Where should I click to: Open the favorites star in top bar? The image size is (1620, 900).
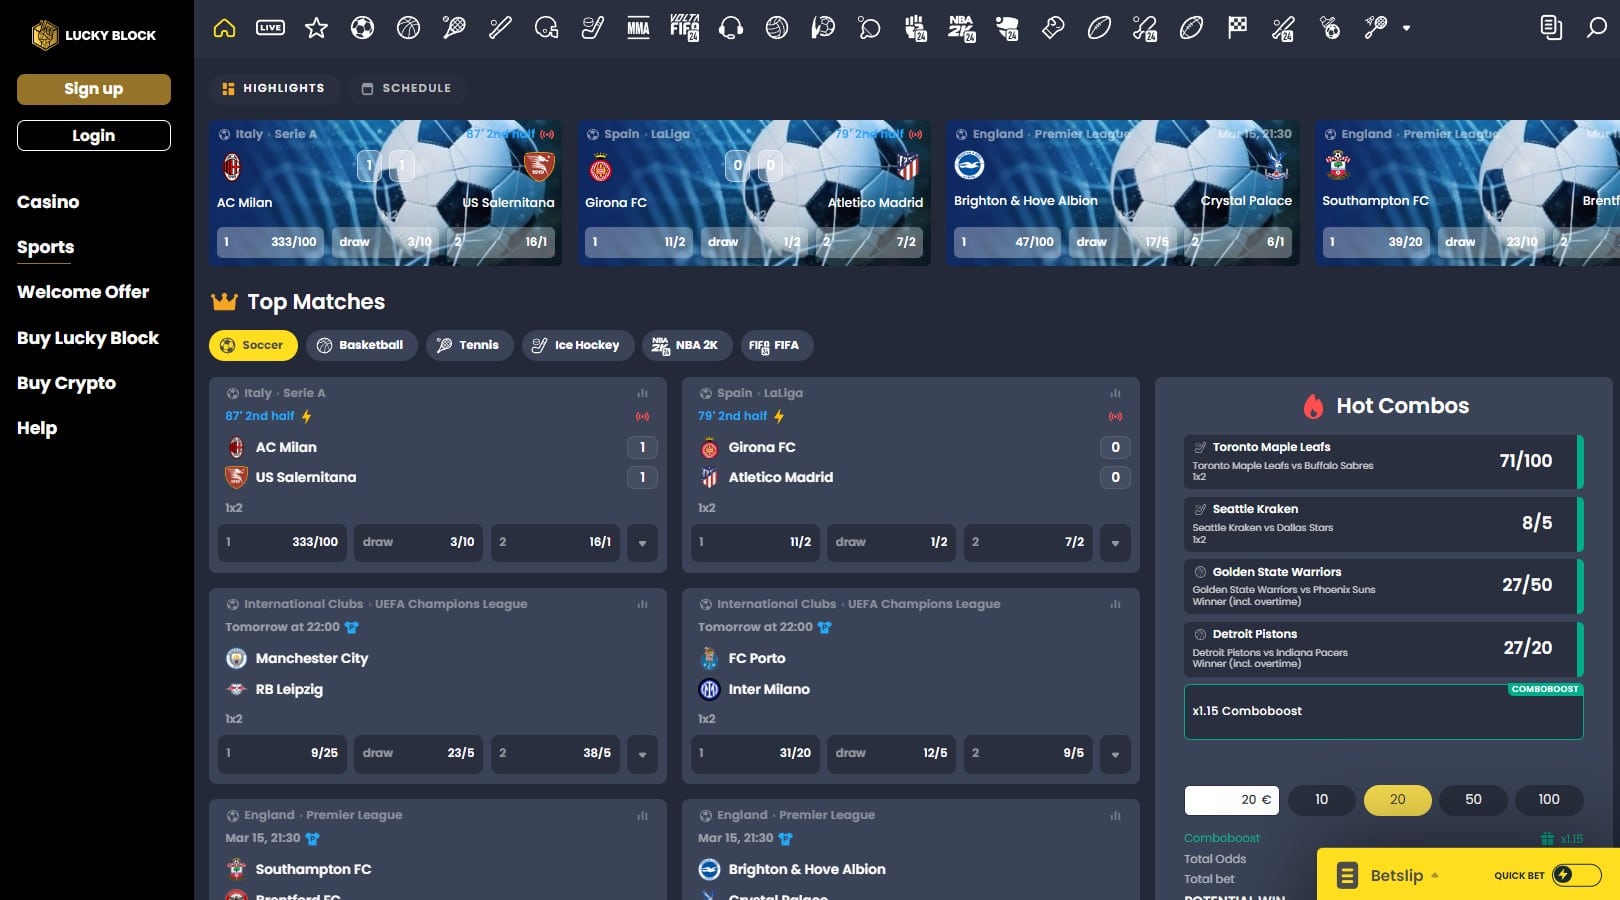(x=316, y=28)
